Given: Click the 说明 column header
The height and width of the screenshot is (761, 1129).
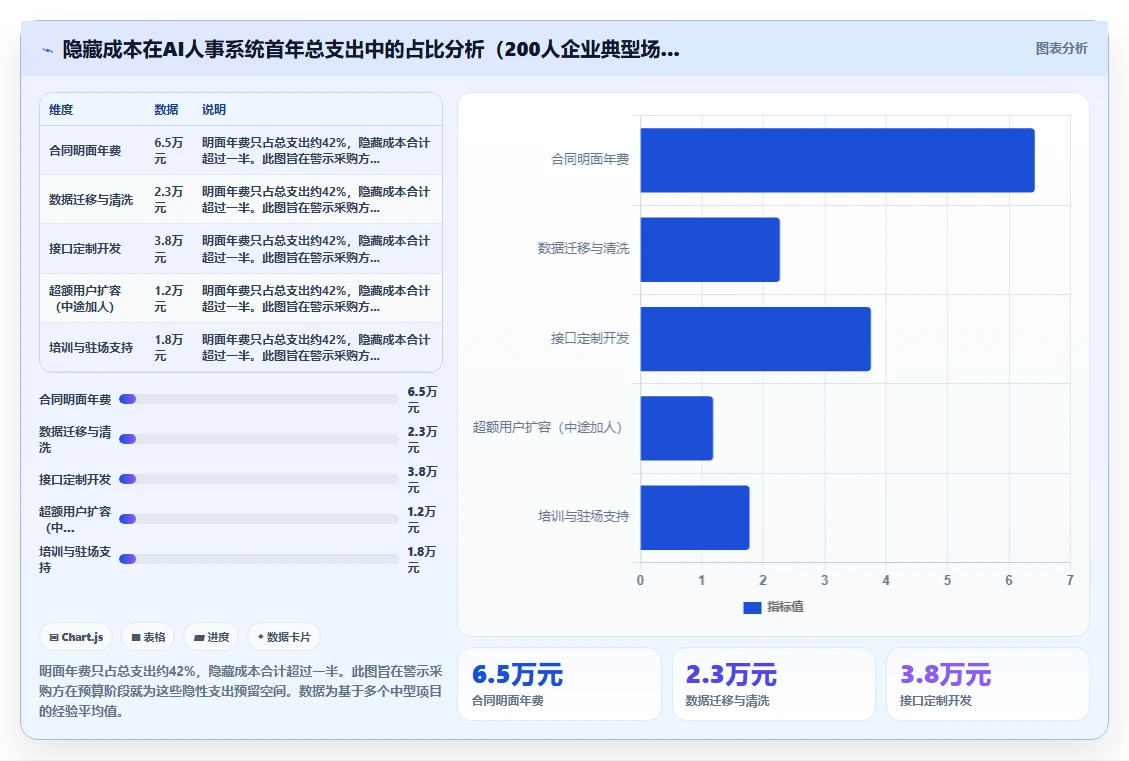Looking at the screenshot, I should point(214,109).
